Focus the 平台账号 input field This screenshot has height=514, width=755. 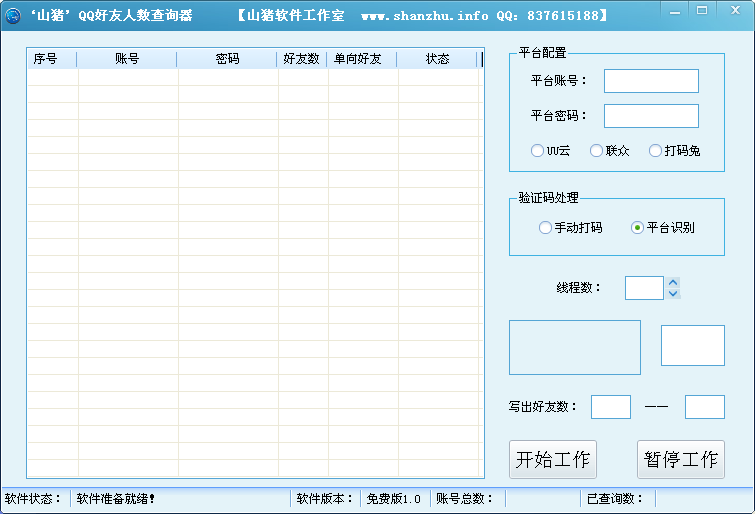click(x=651, y=81)
